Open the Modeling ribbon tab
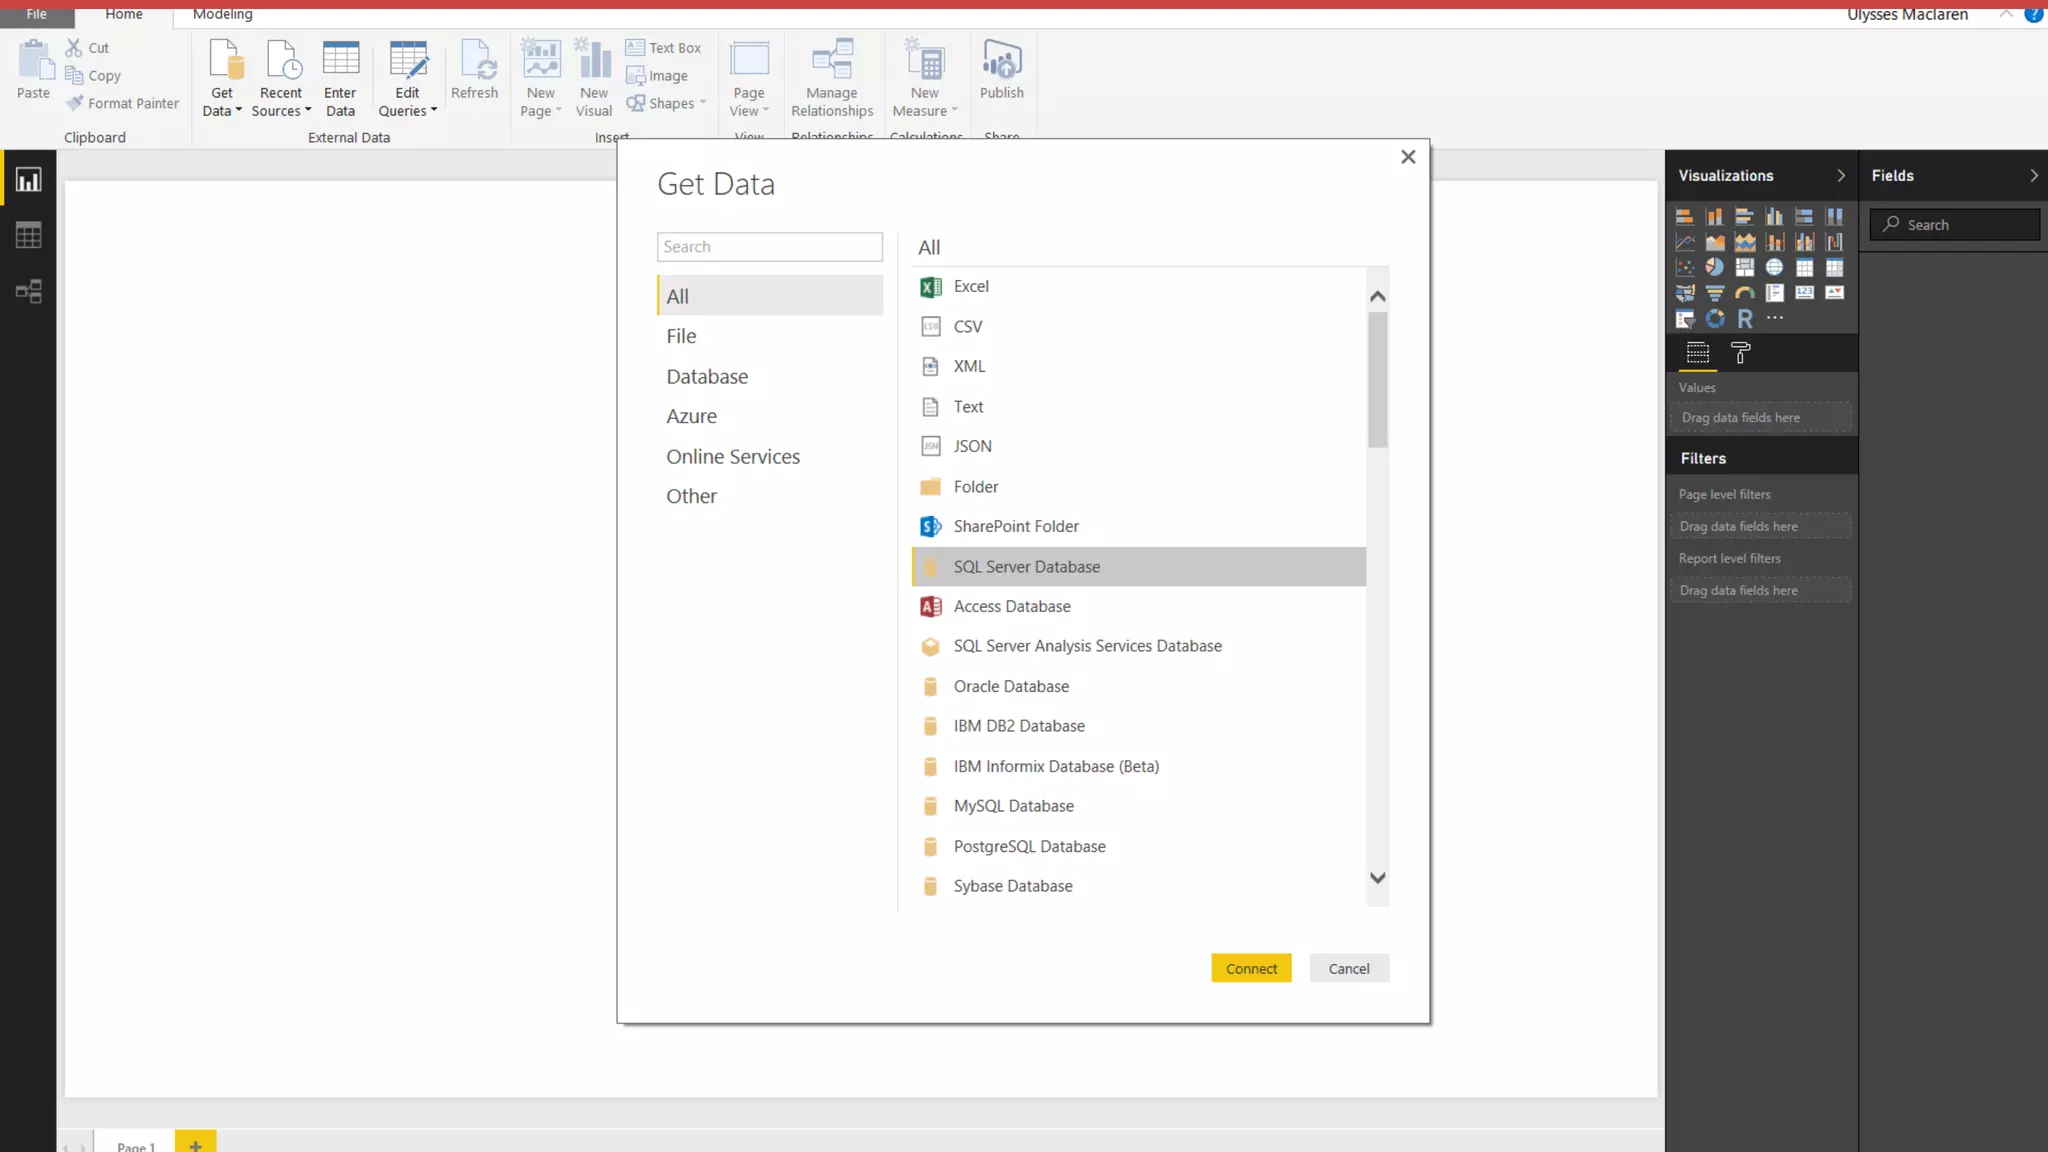Screen dimensions: 2048x1152 point(222,14)
